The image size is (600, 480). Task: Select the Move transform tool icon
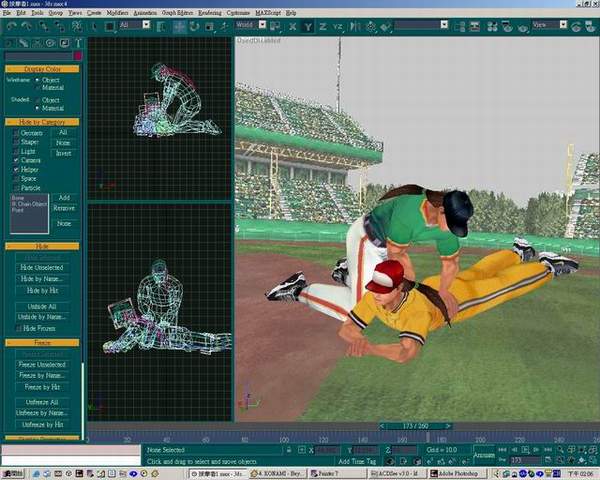click(179, 25)
